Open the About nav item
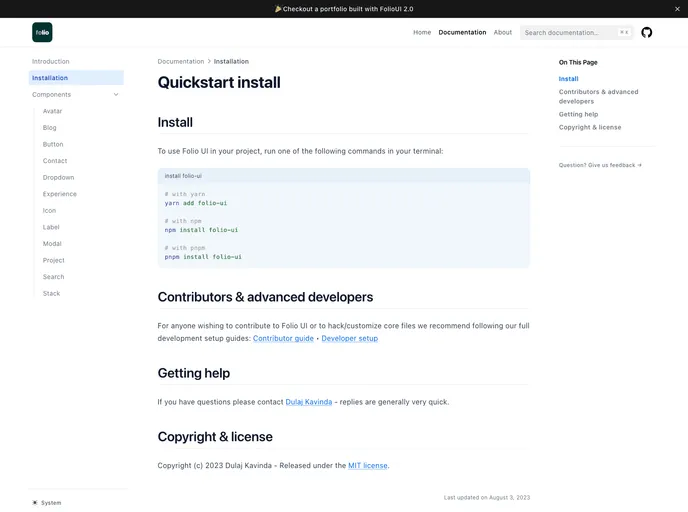This screenshot has height=512, width=688. (502, 32)
